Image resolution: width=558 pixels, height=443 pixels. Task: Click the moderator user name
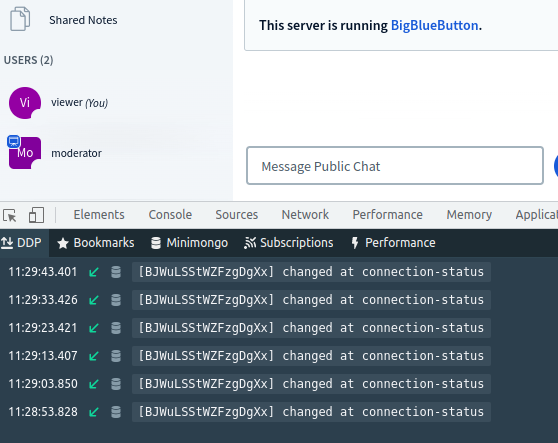coord(77,153)
